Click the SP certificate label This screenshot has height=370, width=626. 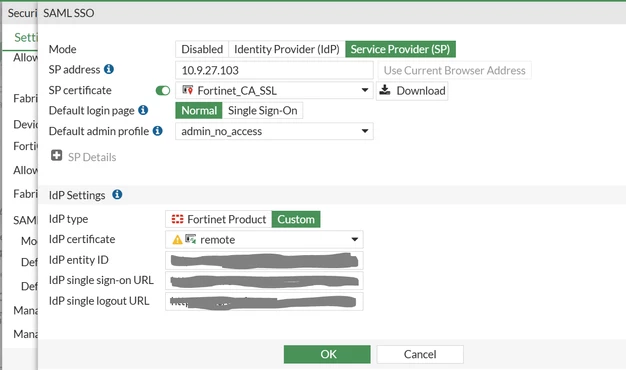pos(80,90)
